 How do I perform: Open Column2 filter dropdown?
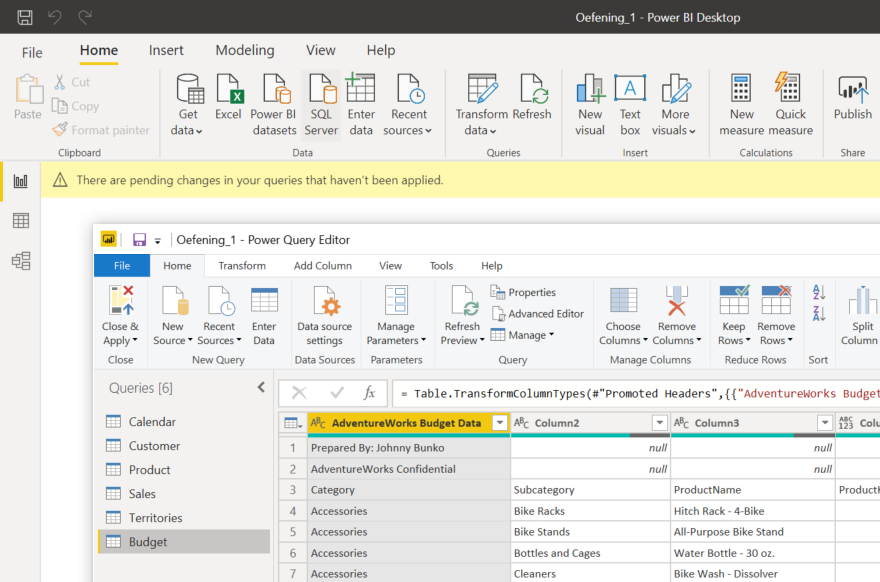click(x=660, y=423)
